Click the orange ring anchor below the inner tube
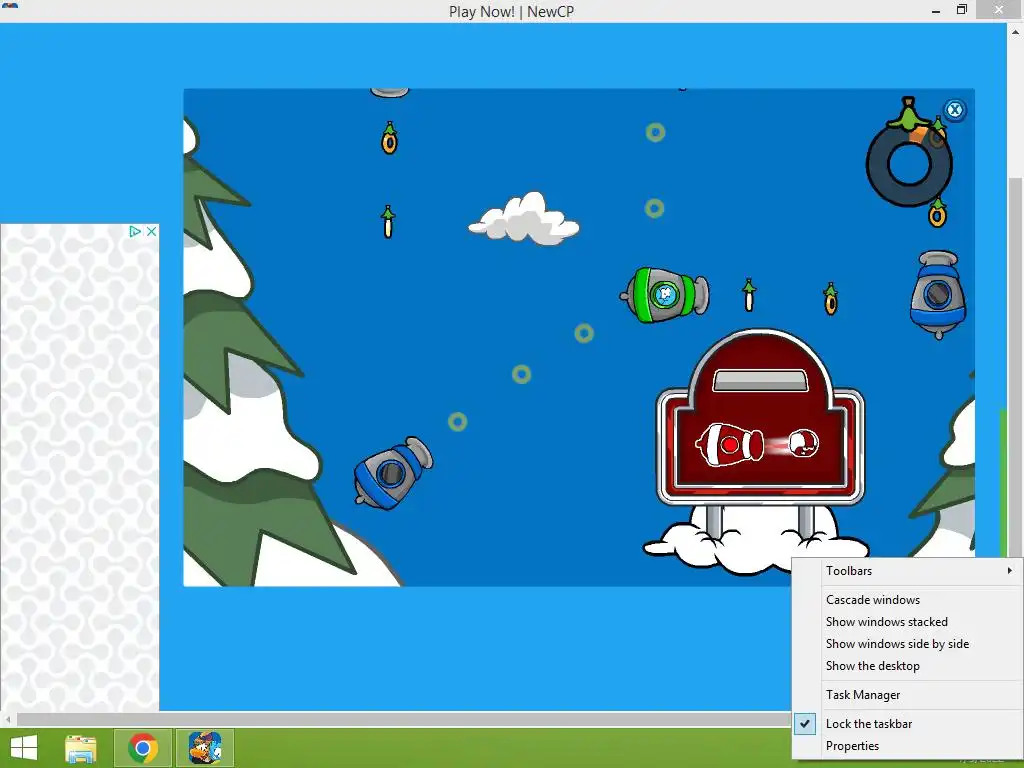Viewport: 1024px width, 768px height. pyautogui.click(x=937, y=212)
